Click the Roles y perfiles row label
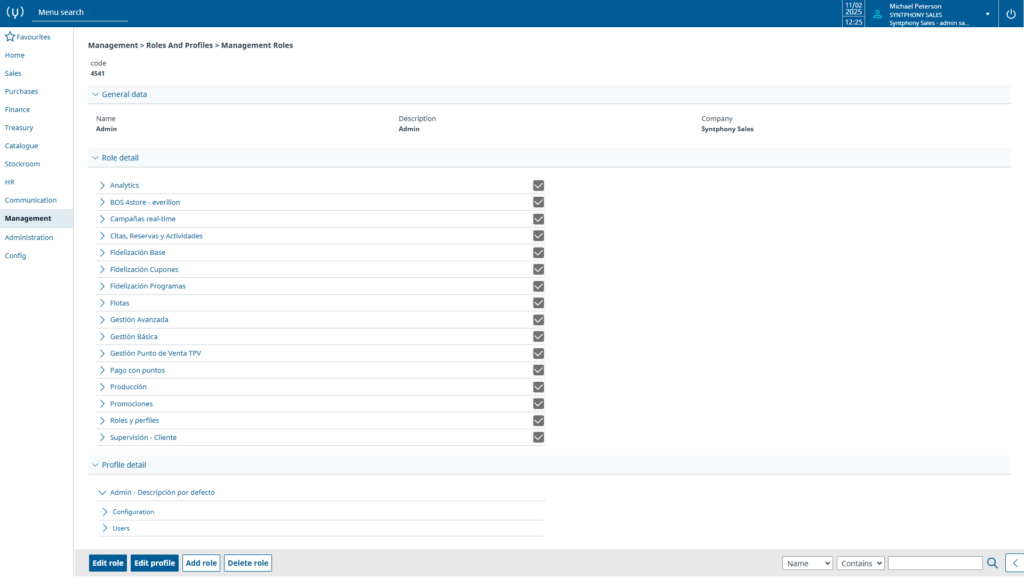The image size is (1024, 578). click(135, 421)
